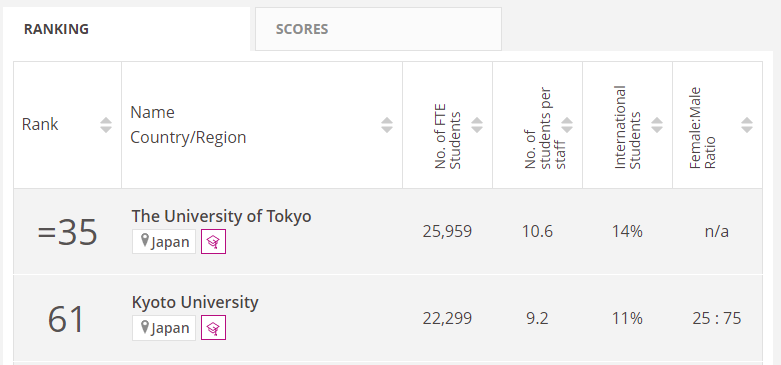Open Kyoto University link
This screenshot has height=365, width=781.
195,302
